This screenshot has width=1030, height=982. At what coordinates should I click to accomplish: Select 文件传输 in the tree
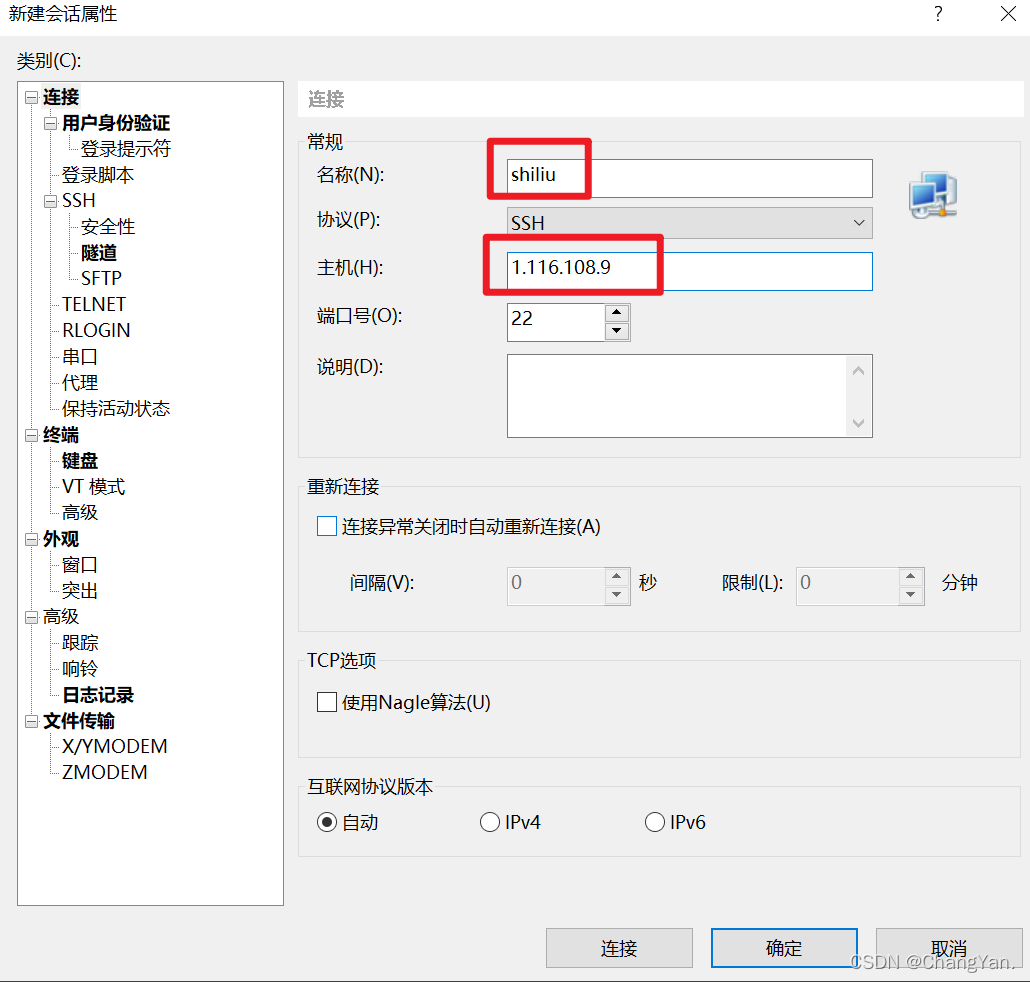(79, 721)
